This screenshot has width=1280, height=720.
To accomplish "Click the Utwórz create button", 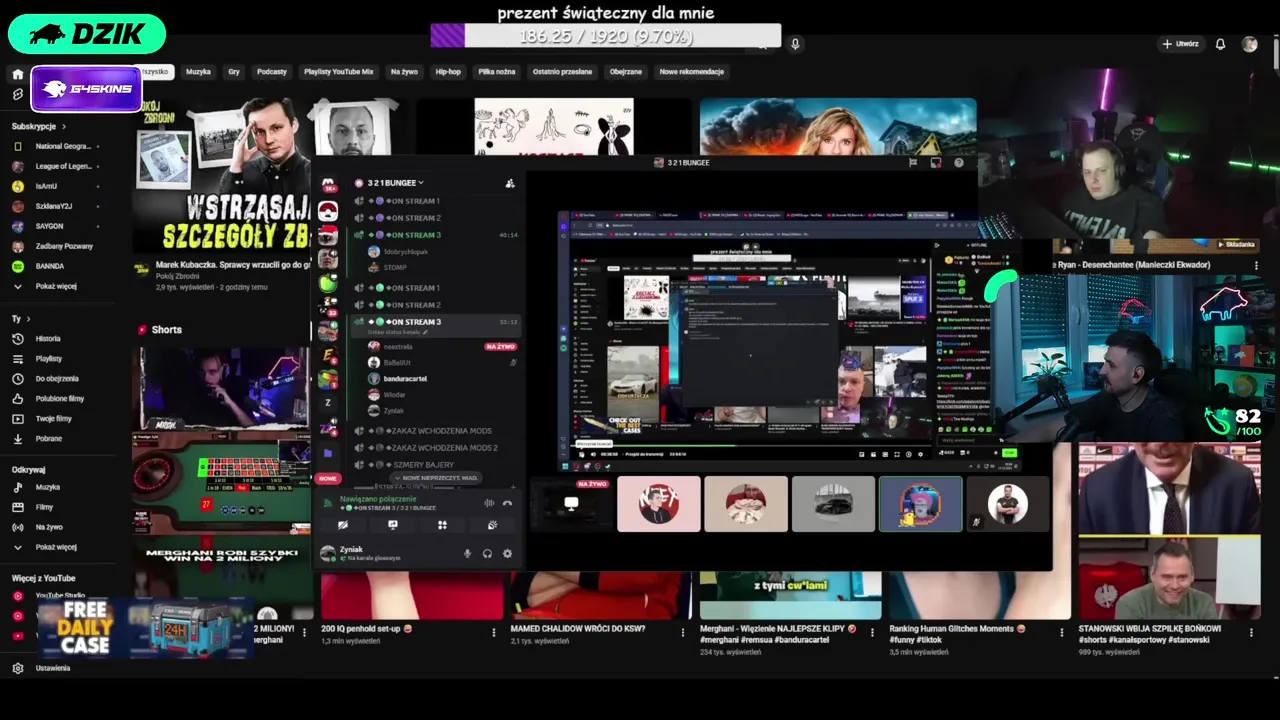I will (1181, 44).
